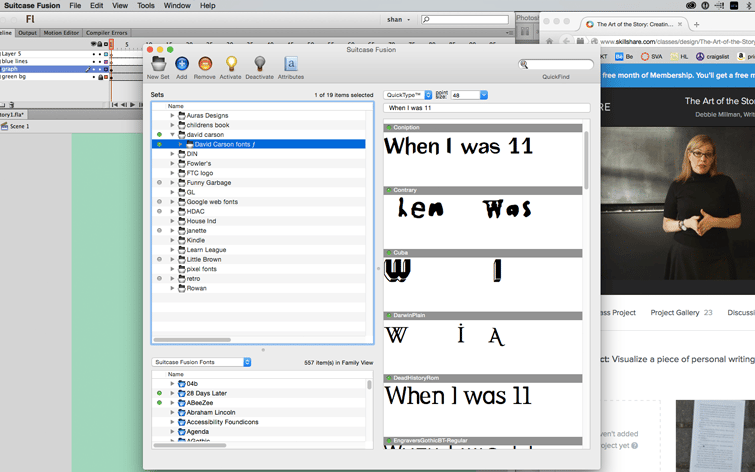Open a new browser tab with plus icon

point(696,24)
